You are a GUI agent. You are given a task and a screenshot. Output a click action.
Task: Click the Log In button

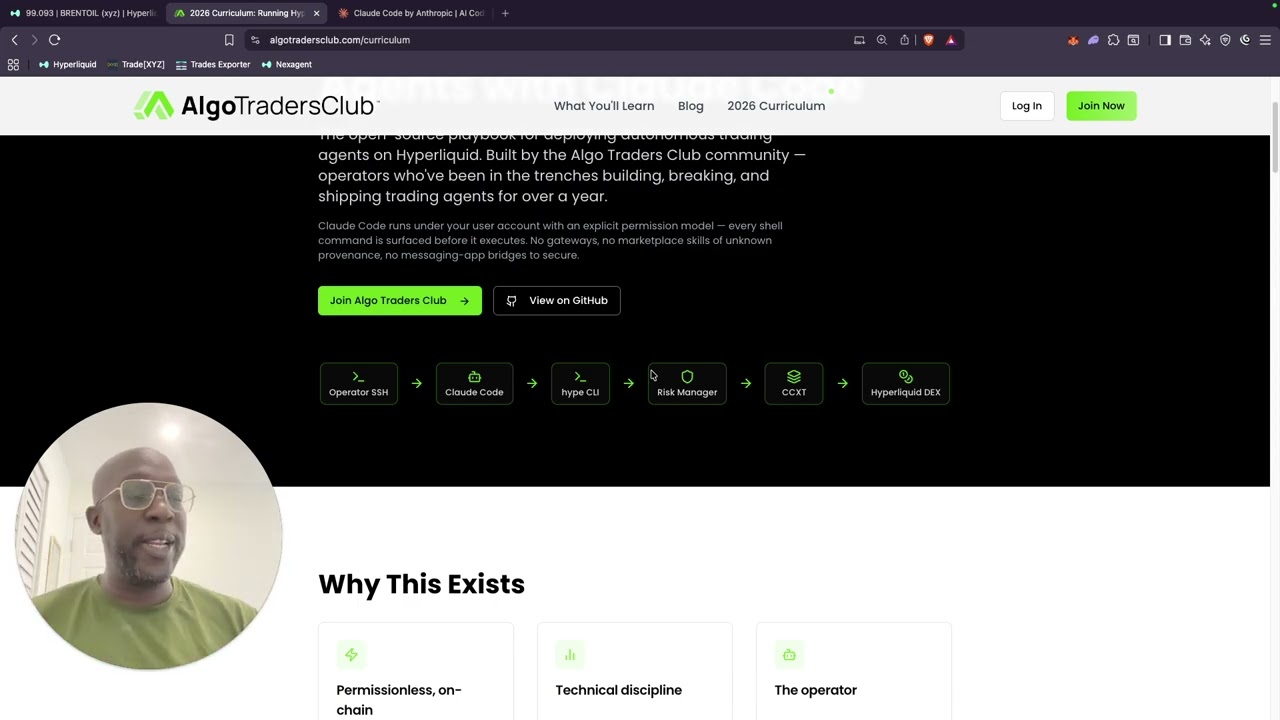[x=1026, y=106]
